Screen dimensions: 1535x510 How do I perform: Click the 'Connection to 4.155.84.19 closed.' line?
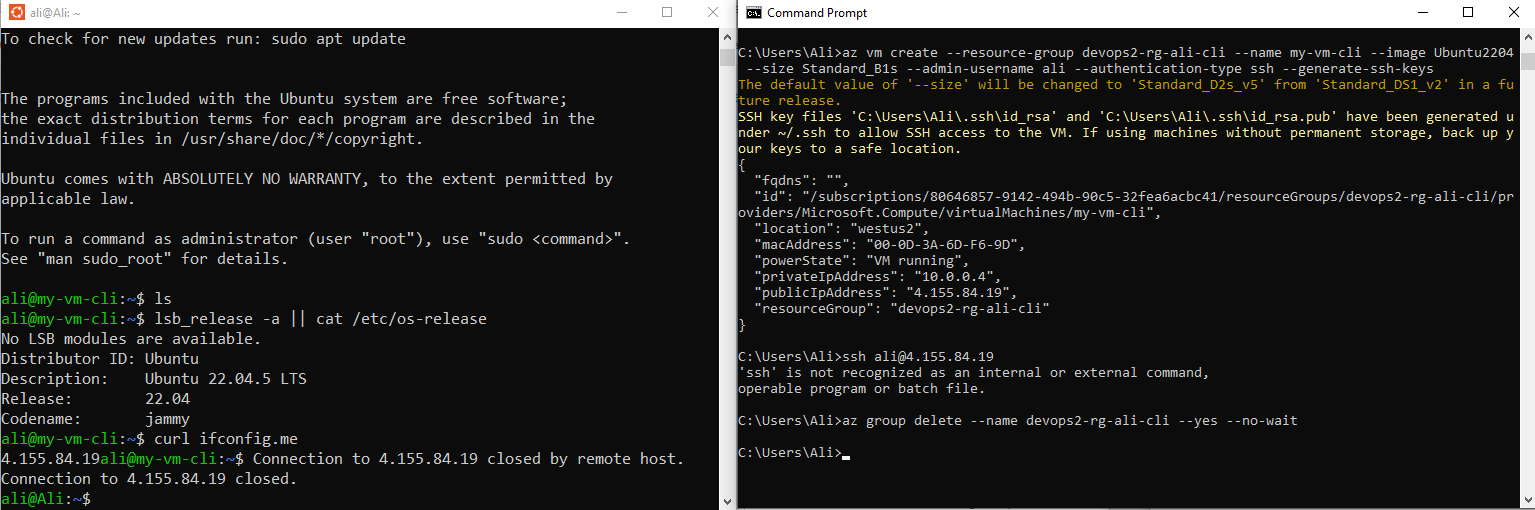(x=149, y=479)
